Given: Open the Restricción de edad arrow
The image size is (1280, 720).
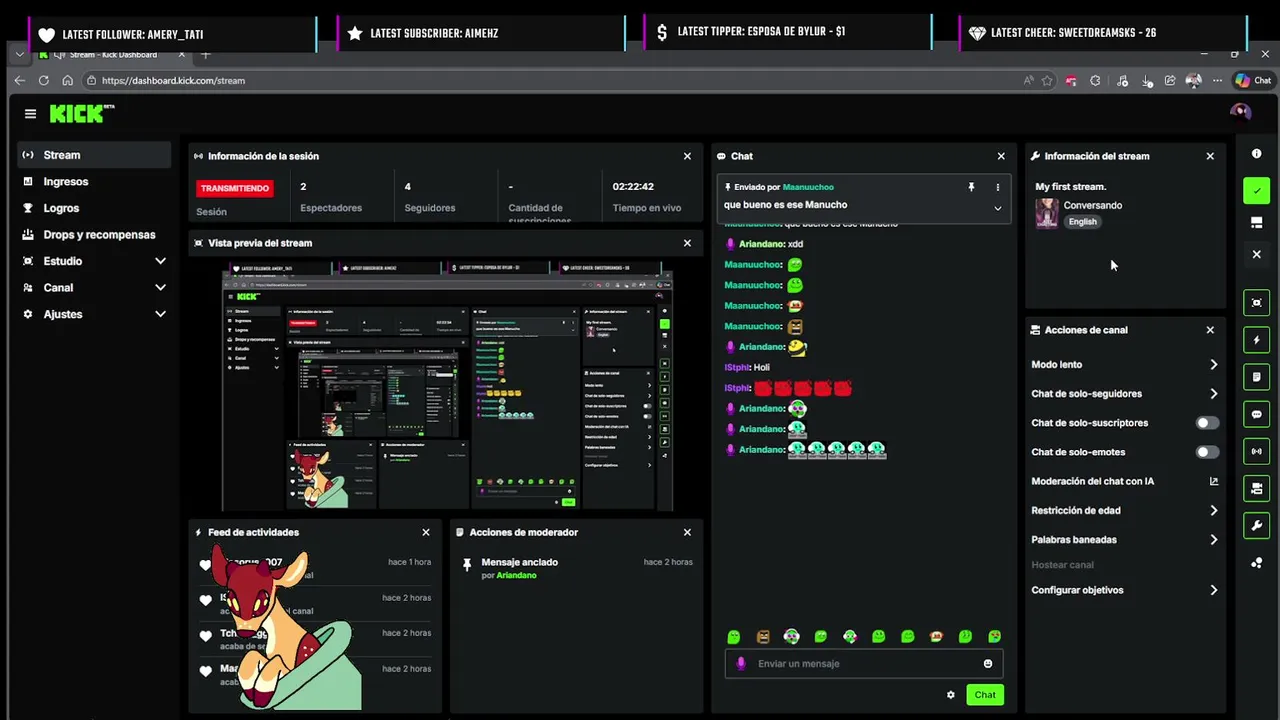Looking at the screenshot, I should 1214,511.
